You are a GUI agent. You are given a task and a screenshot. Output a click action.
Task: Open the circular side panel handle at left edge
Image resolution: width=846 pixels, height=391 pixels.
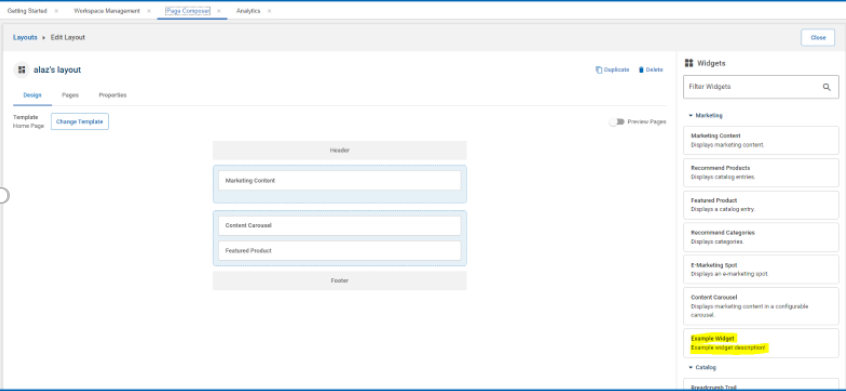click(3, 195)
